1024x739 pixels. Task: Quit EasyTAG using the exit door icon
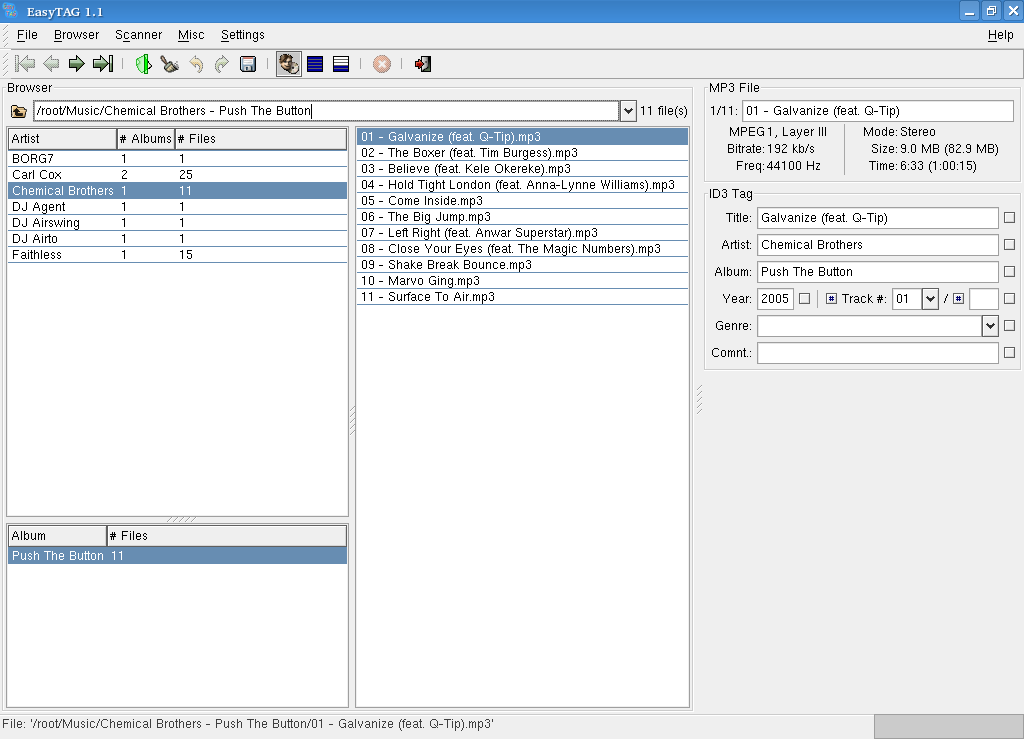[x=423, y=64]
